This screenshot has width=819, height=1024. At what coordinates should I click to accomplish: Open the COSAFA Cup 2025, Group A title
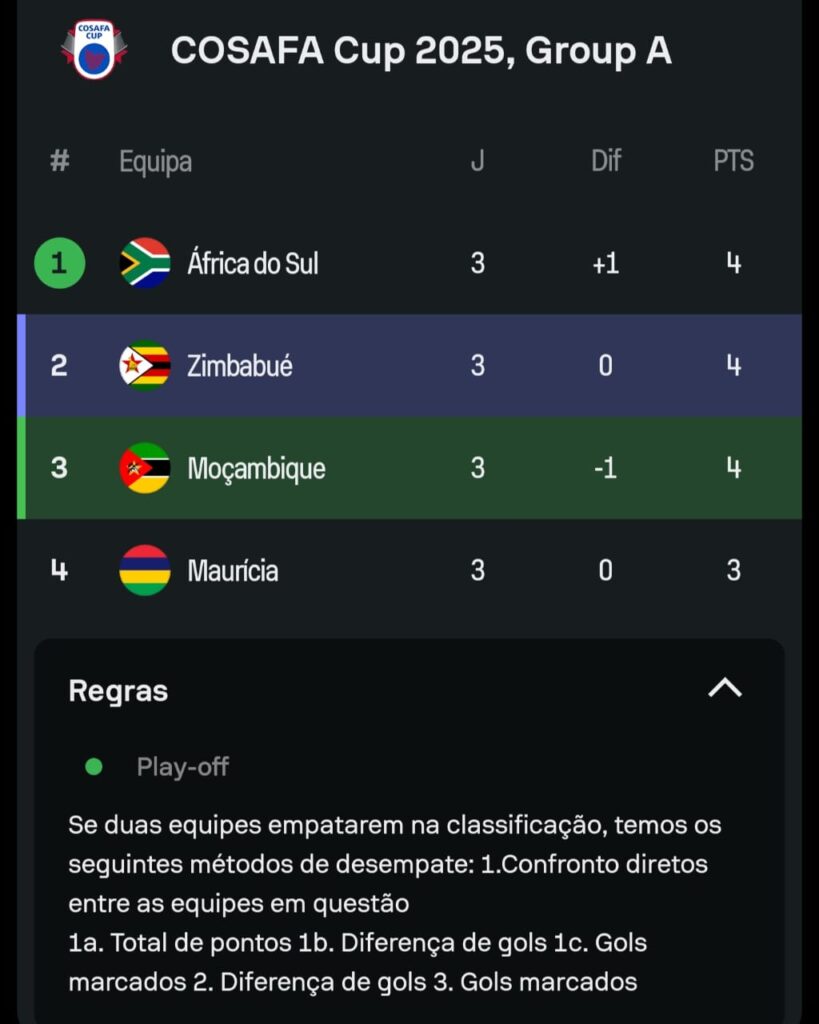(x=421, y=51)
